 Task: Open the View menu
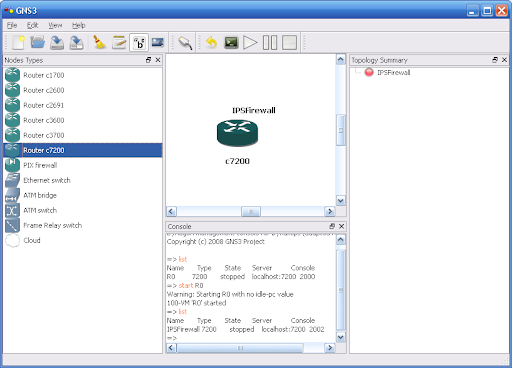click(55, 25)
